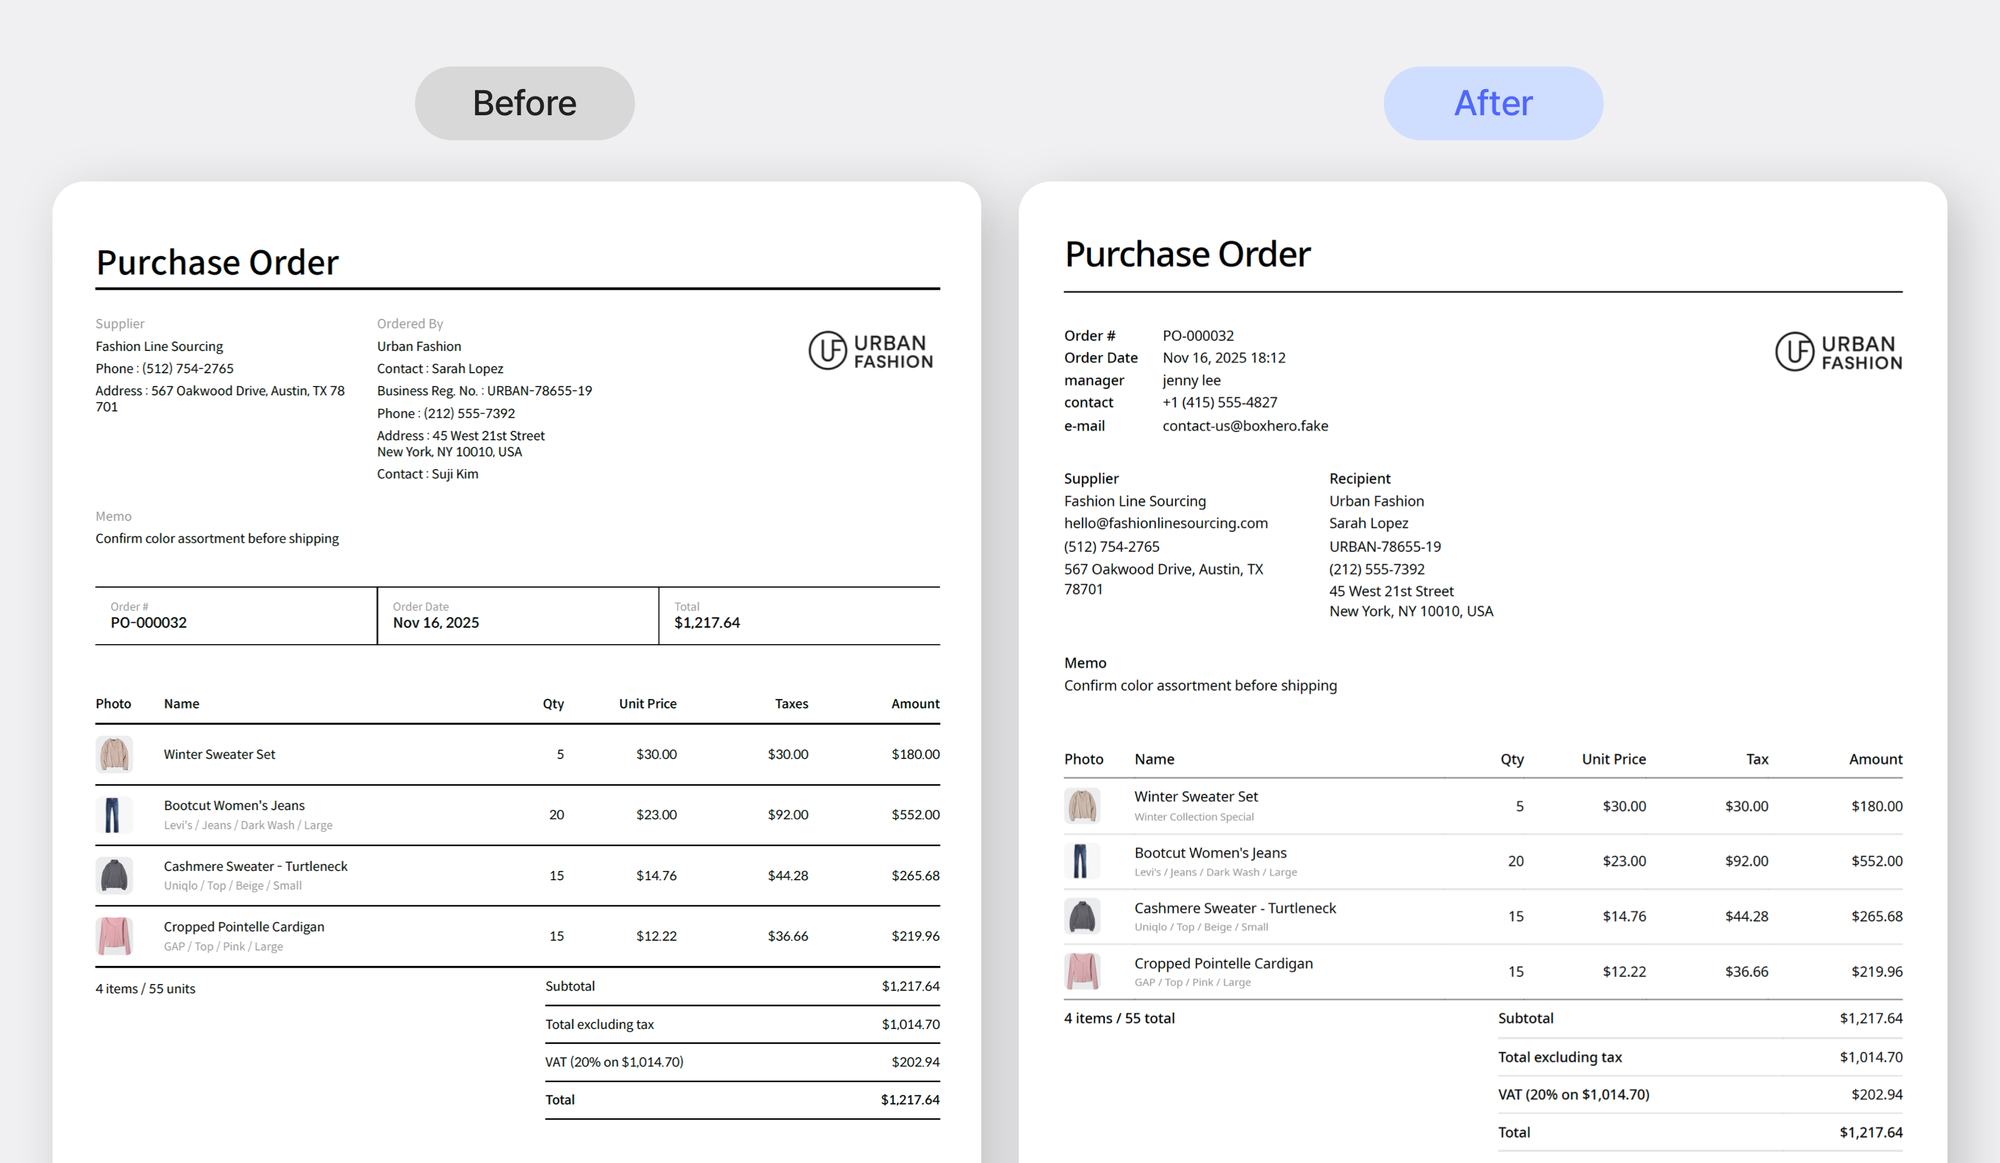Viewport: 2000px width, 1163px height.
Task: Open the Winter Sweater Set thumbnail in After
Action: point(1084,805)
